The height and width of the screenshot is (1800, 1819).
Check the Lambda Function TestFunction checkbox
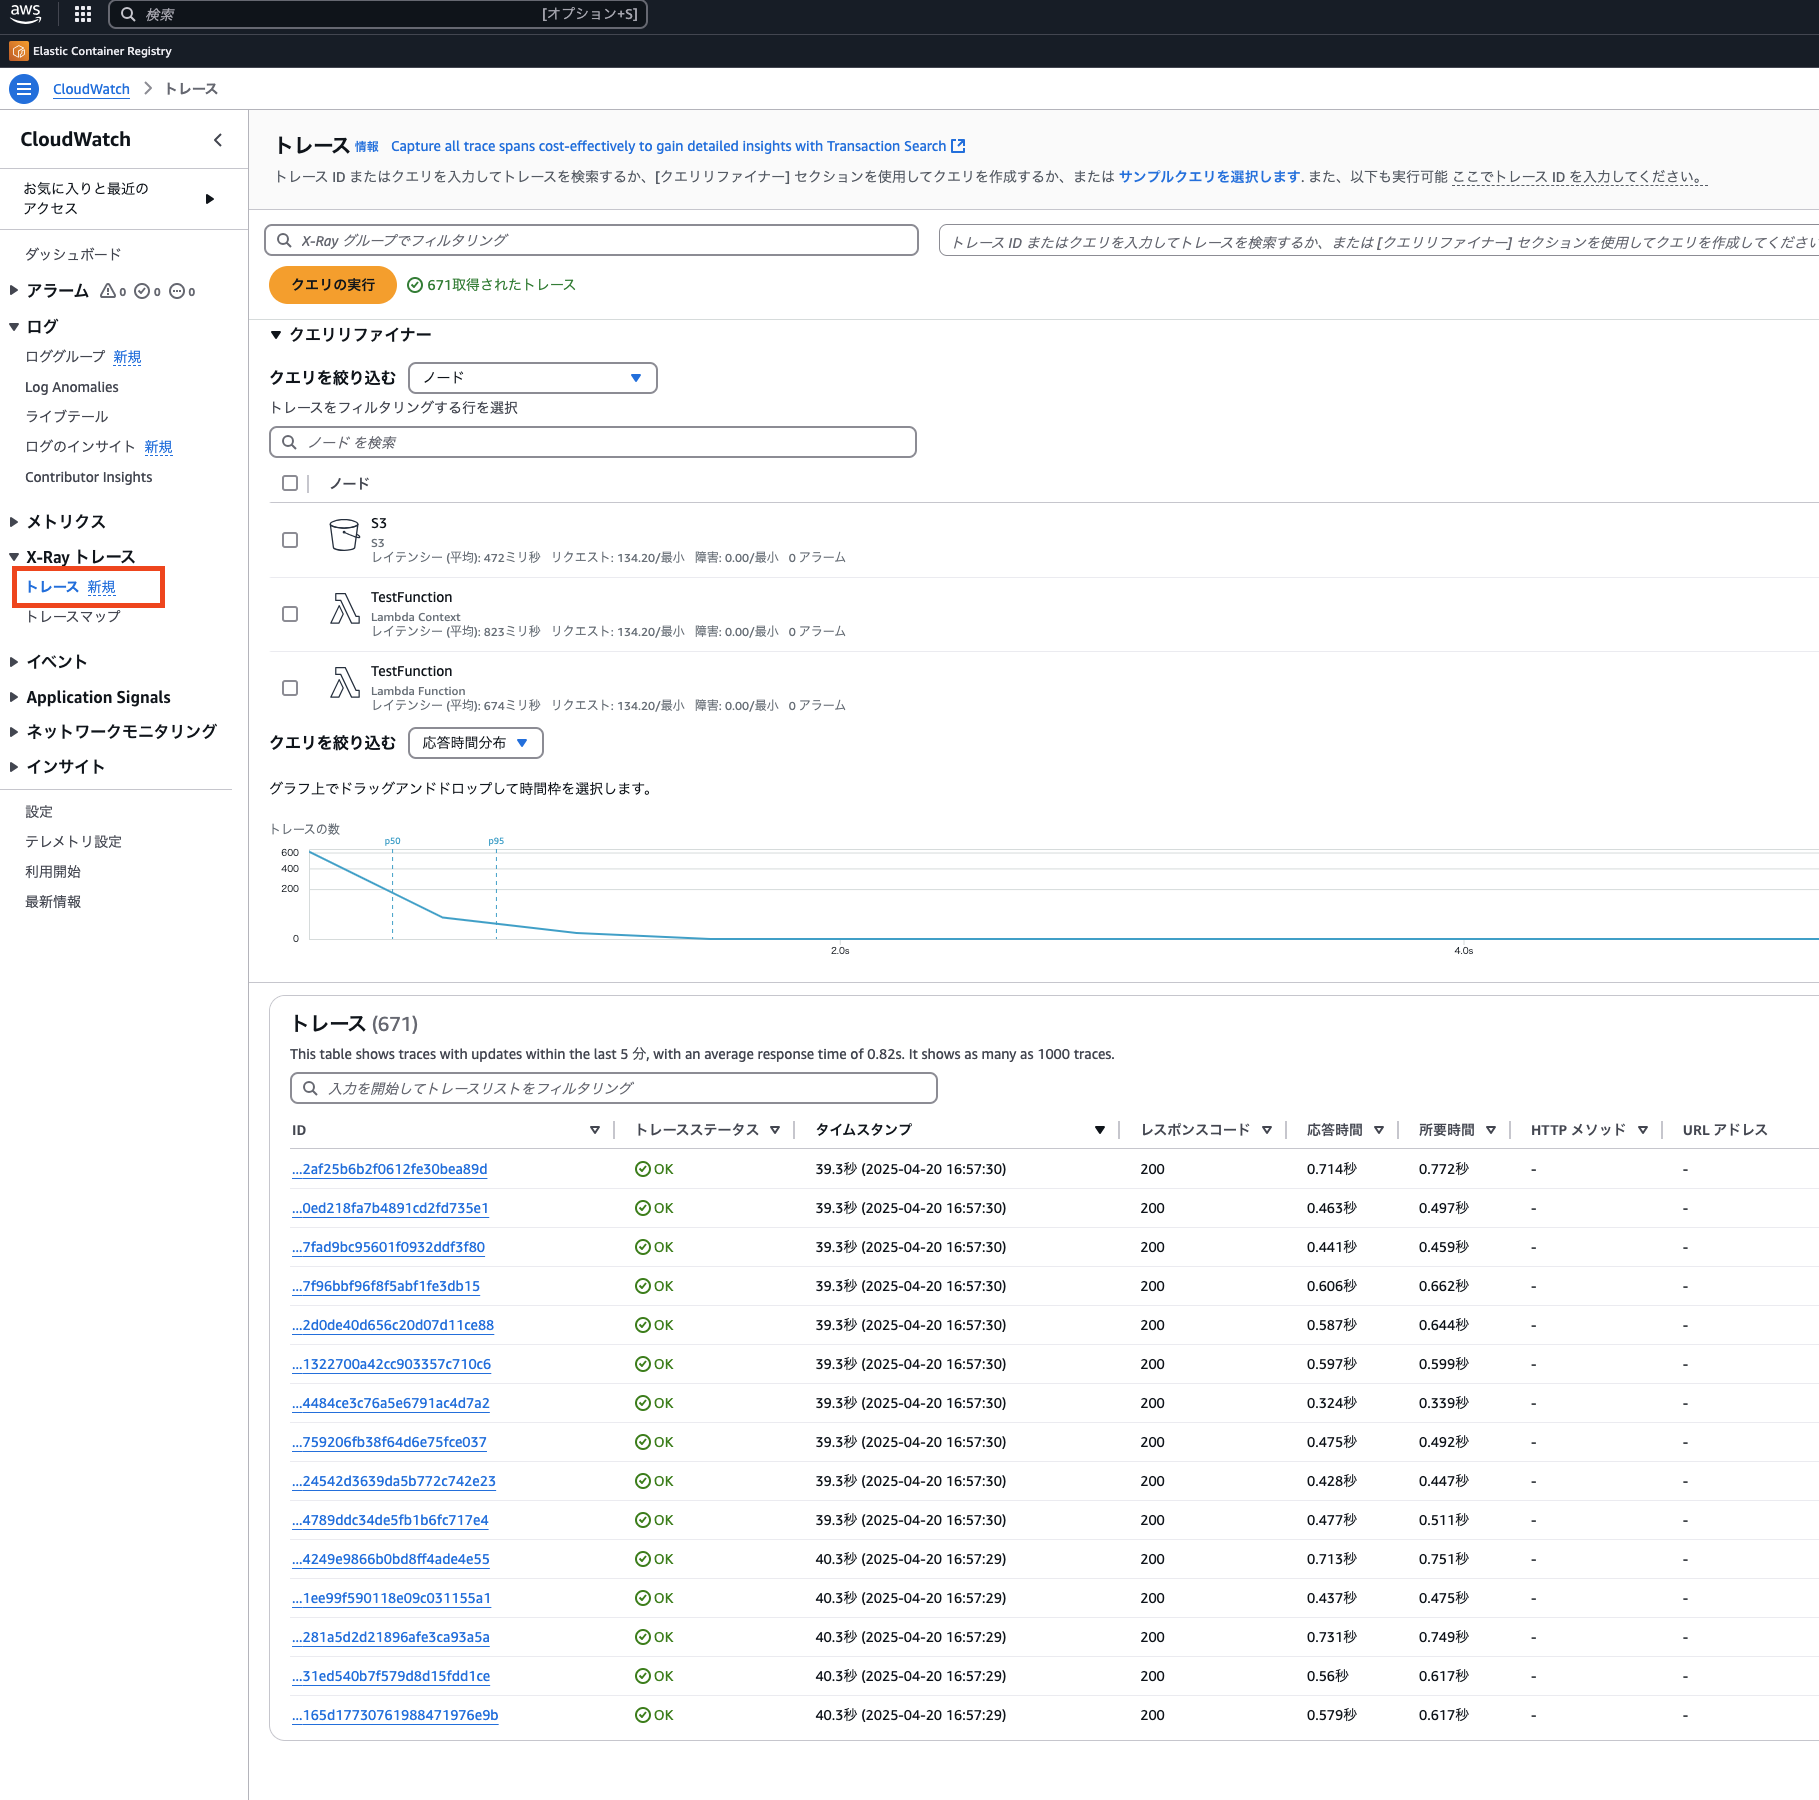(x=290, y=688)
